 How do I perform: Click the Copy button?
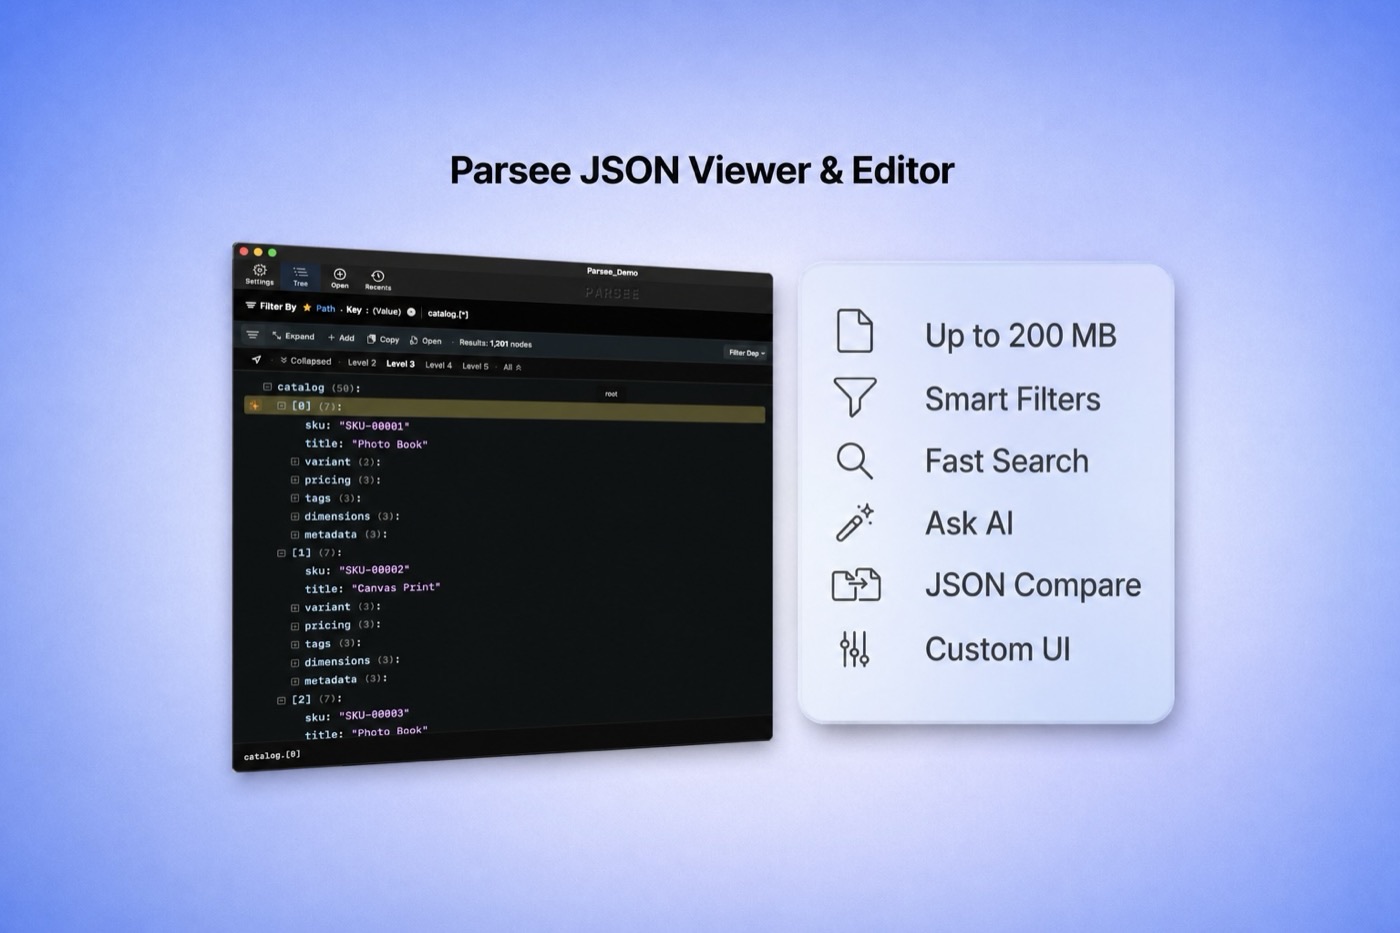pyautogui.click(x=383, y=339)
